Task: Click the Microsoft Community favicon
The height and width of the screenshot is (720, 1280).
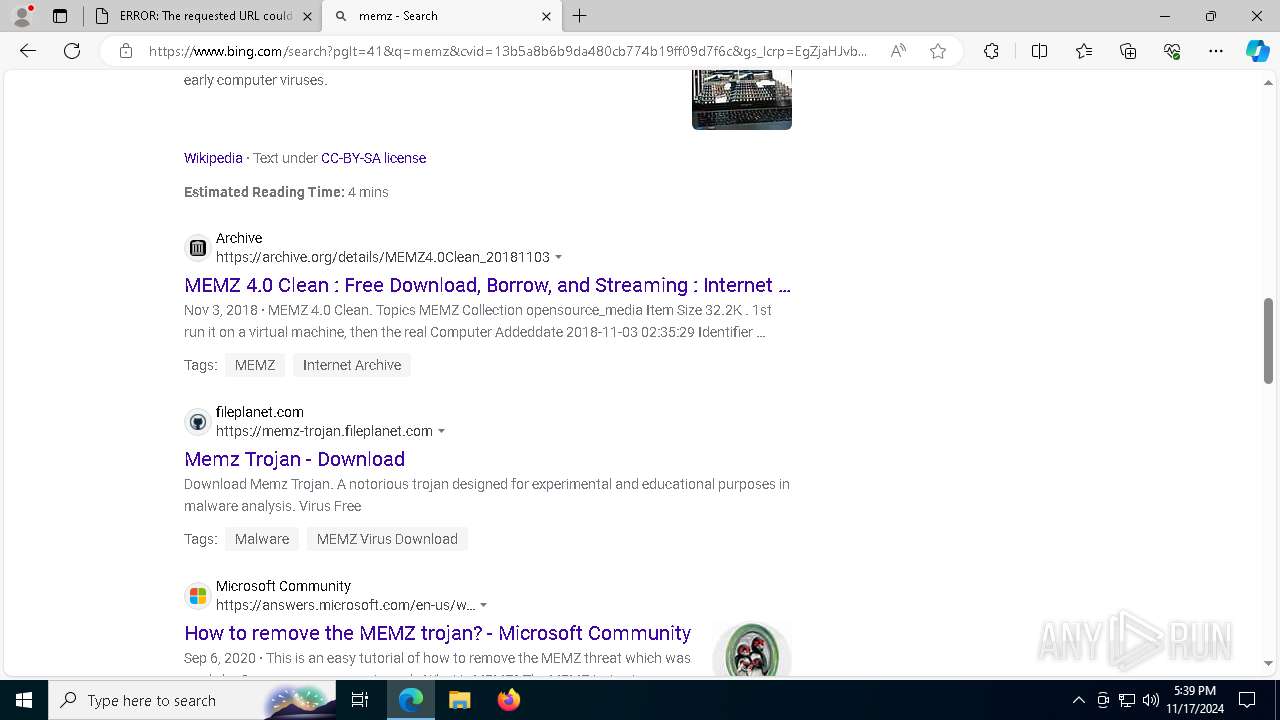Action: click(x=198, y=595)
